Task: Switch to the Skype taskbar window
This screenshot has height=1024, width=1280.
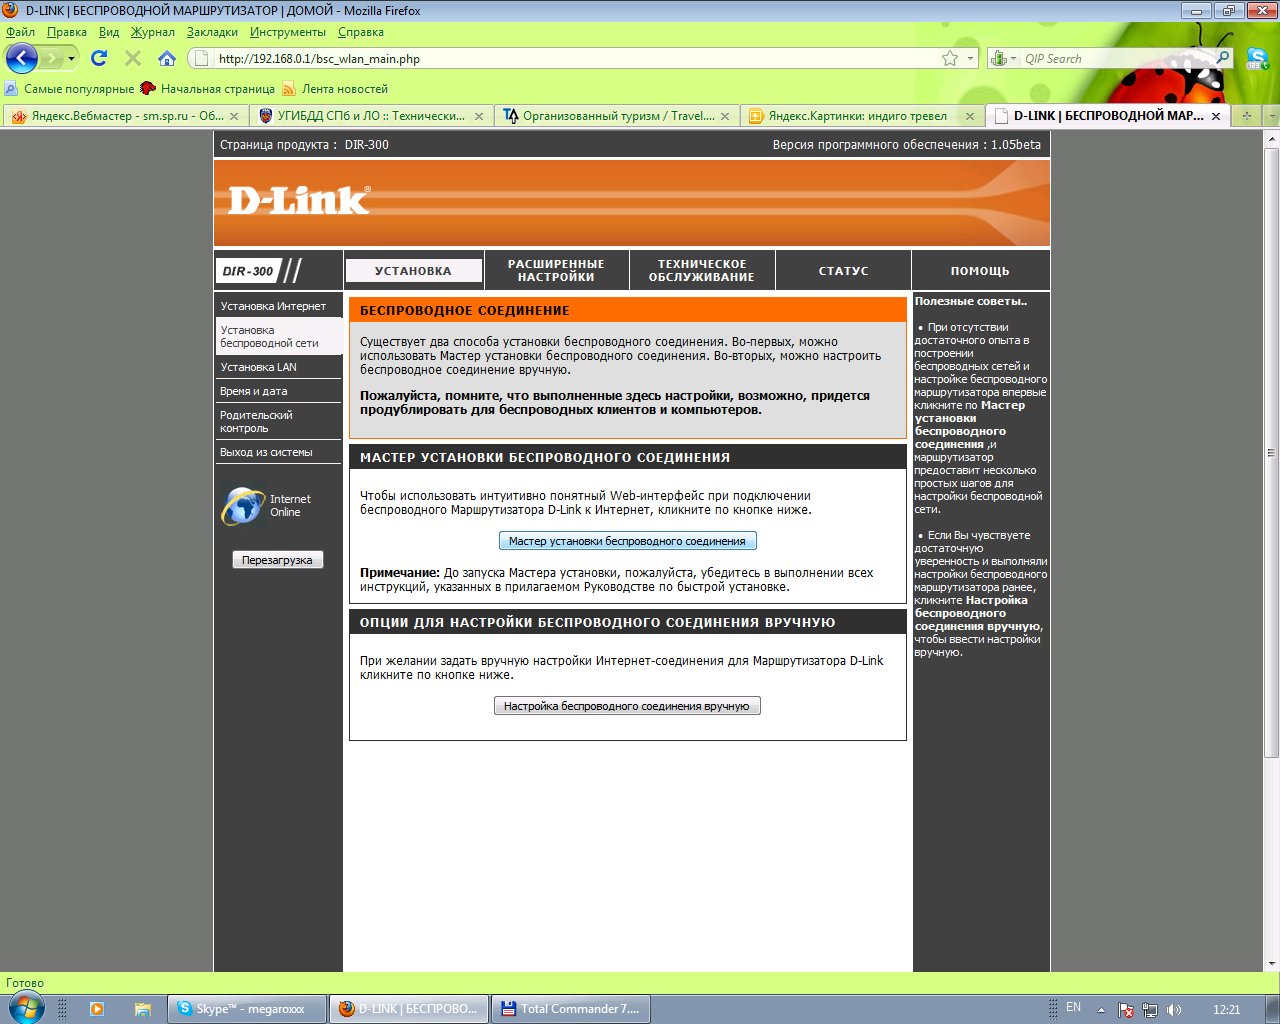Action: pyautogui.click(x=246, y=1009)
